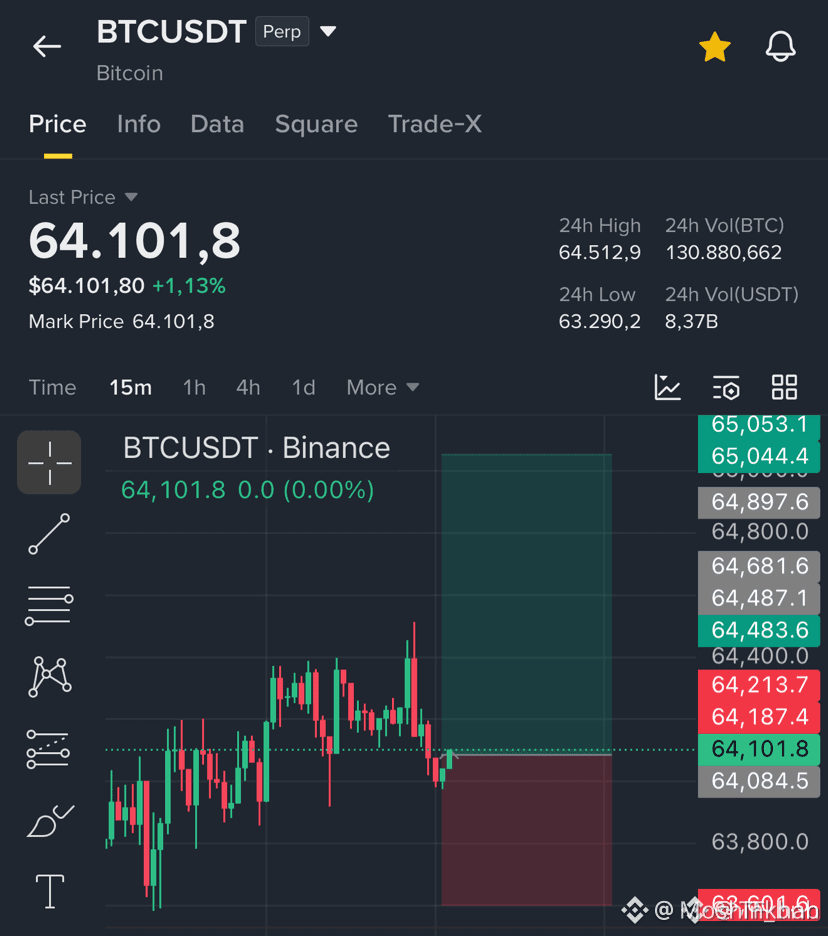Click the 24h Vol(BTC) value 130.880,662
This screenshot has width=828, height=936.
[x=724, y=253]
